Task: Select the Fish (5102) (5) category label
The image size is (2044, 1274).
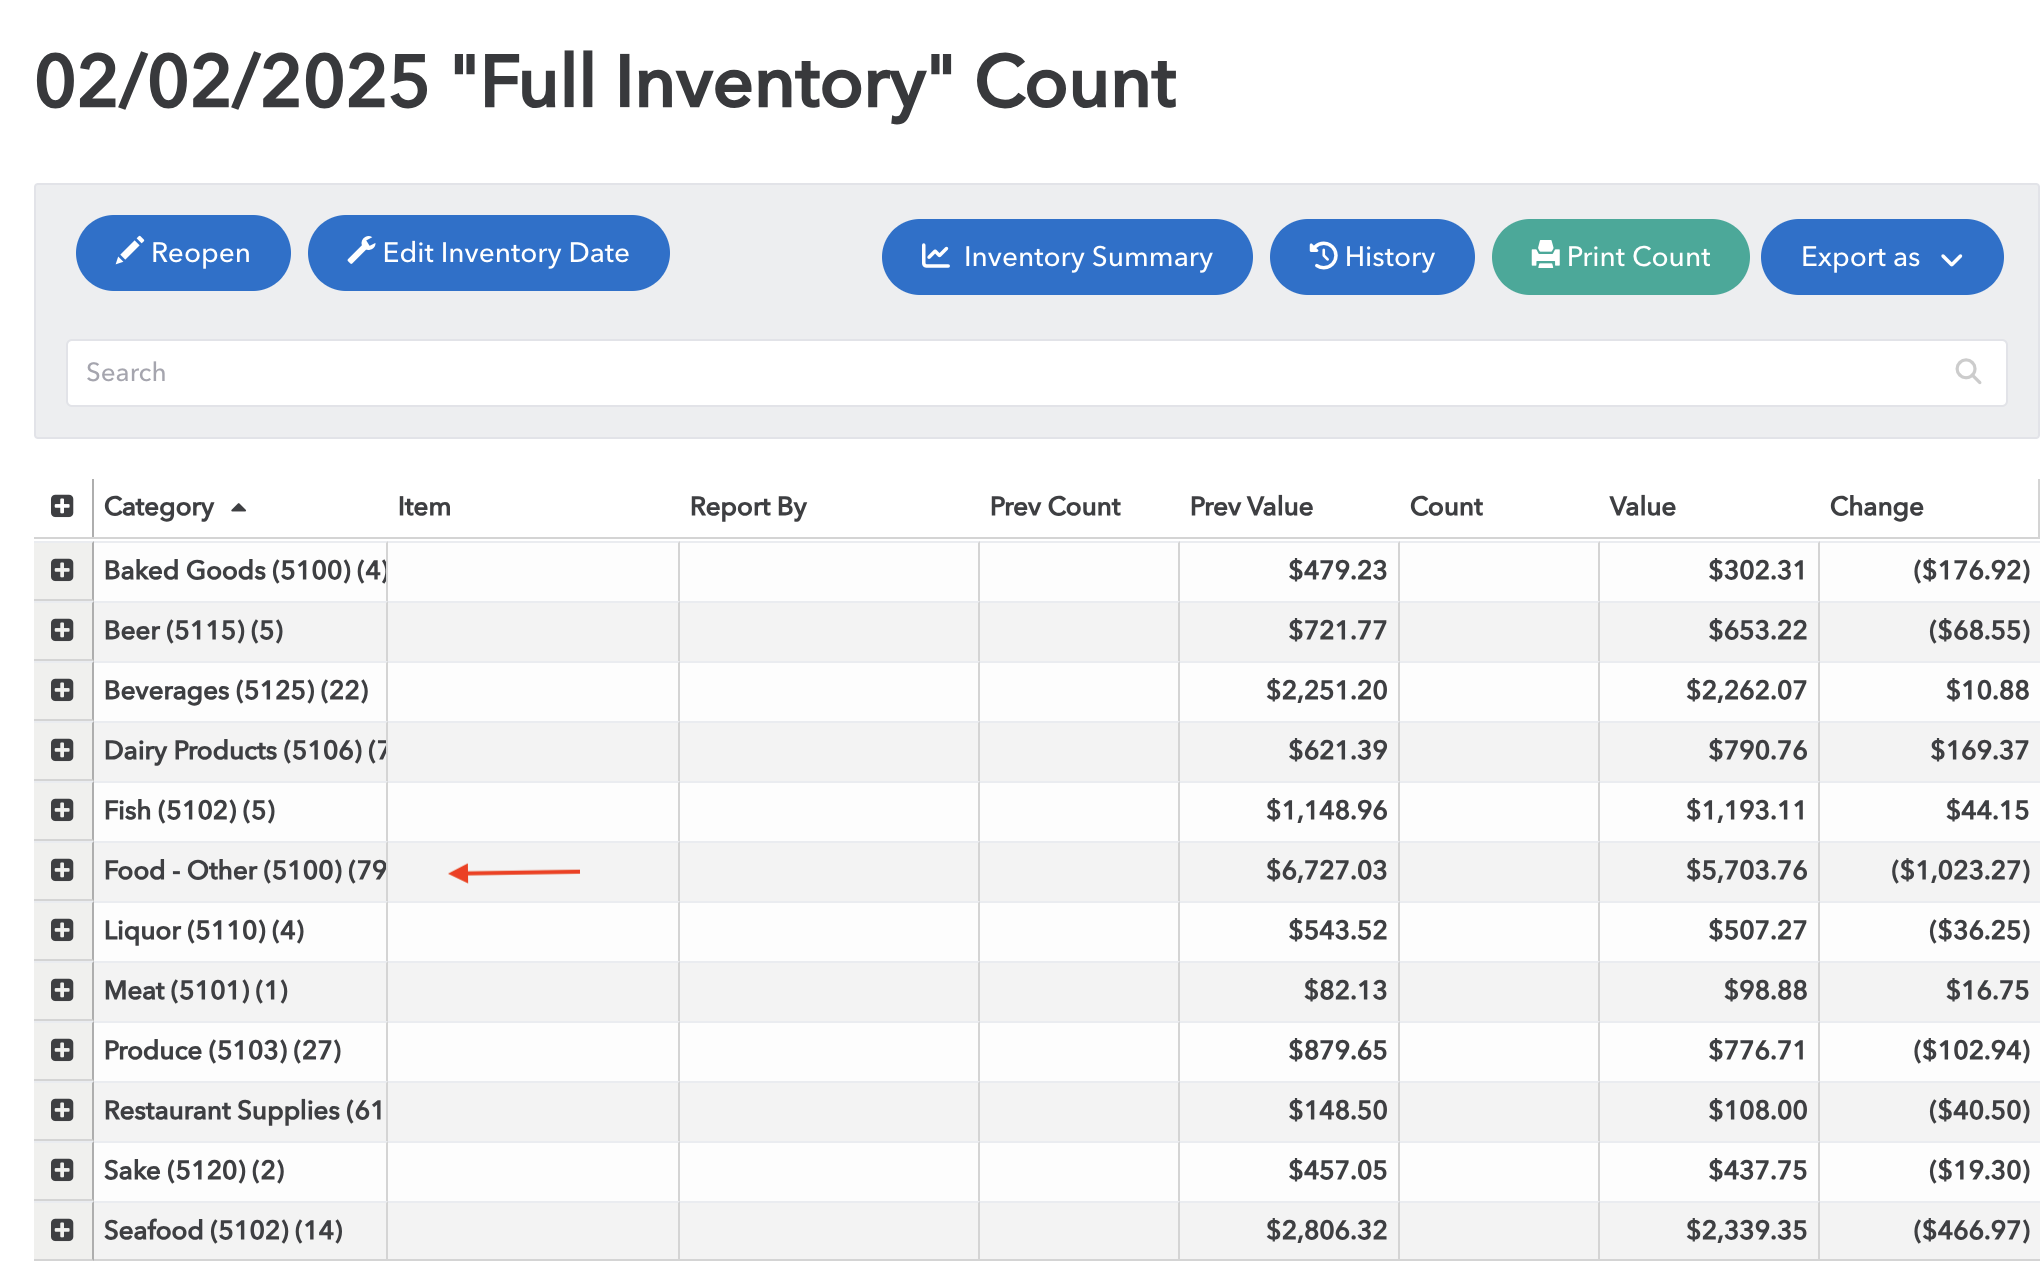Action: (190, 810)
